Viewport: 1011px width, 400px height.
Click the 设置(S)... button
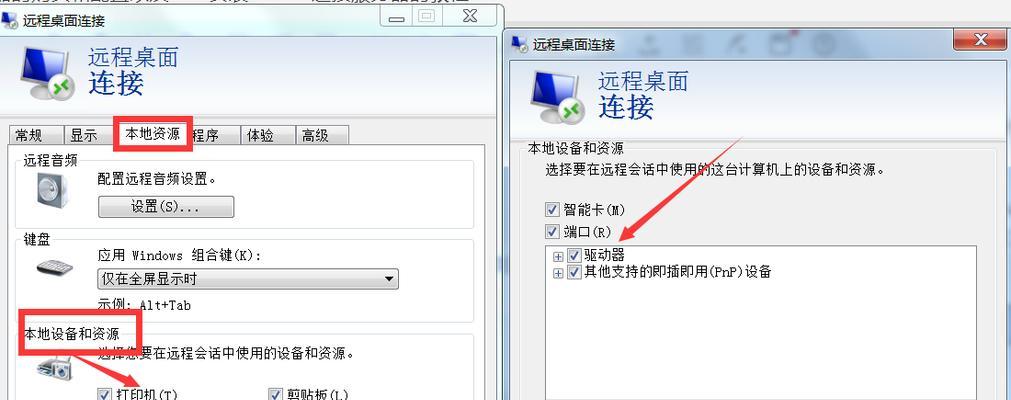pyautogui.click(x=166, y=207)
